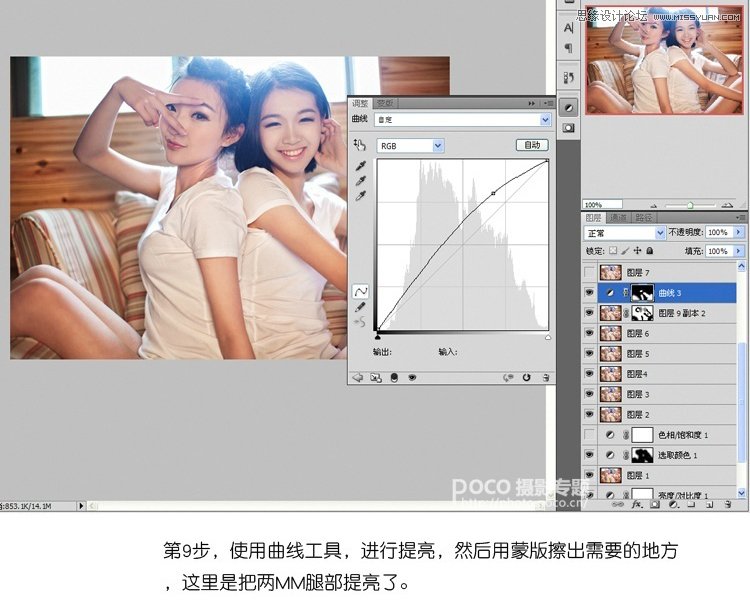Delete this adjustment layer trash icon
The height and width of the screenshot is (613, 750).
(546, 378)
